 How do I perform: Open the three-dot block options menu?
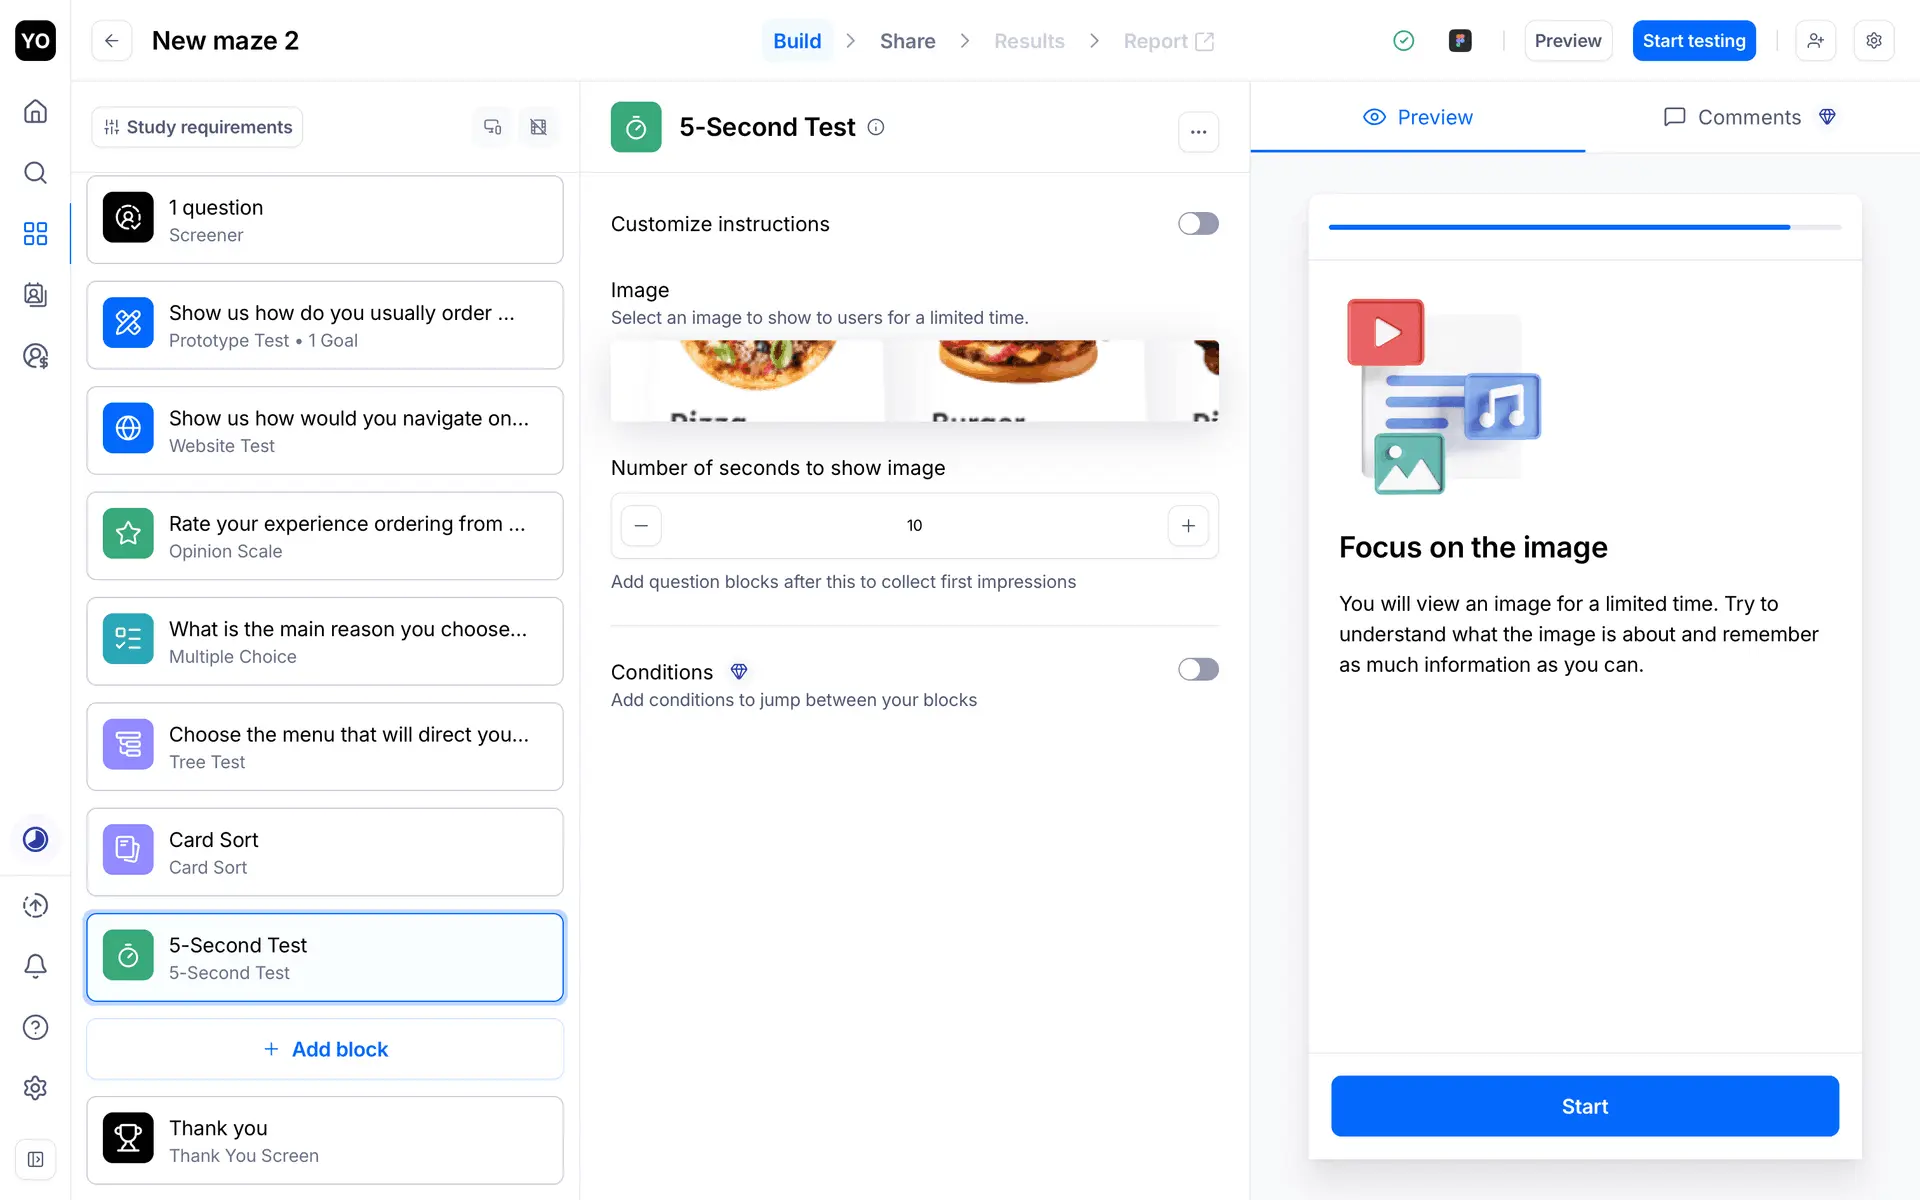1198,132
